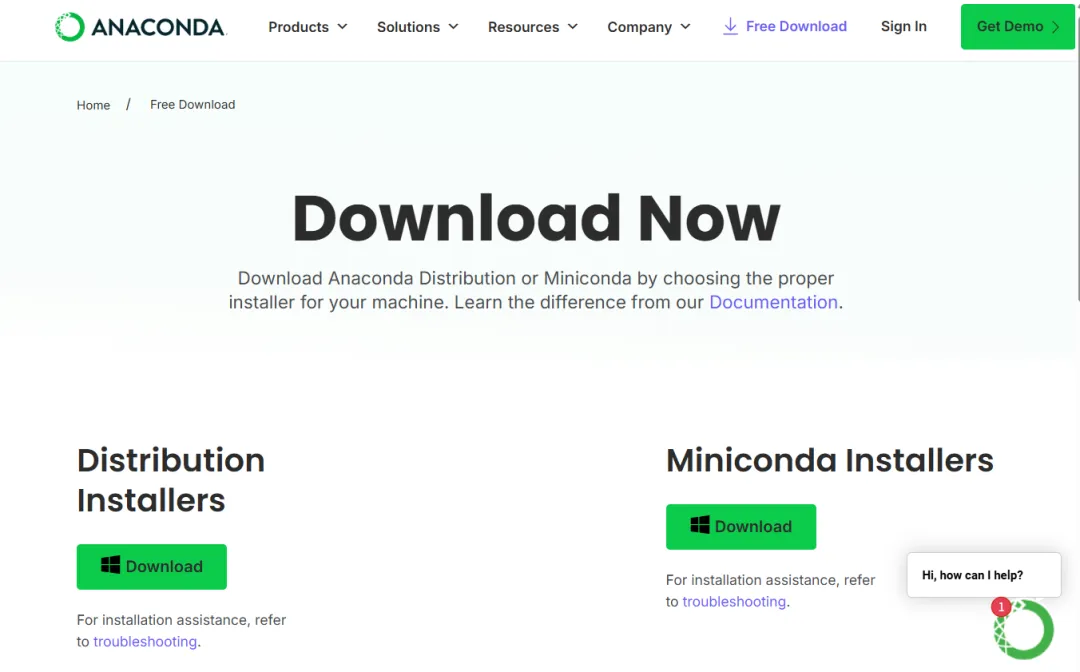This screenshot has height=672, width=1080.
Task: Click the Free Download header link
Action: click(x=785, y=26)
